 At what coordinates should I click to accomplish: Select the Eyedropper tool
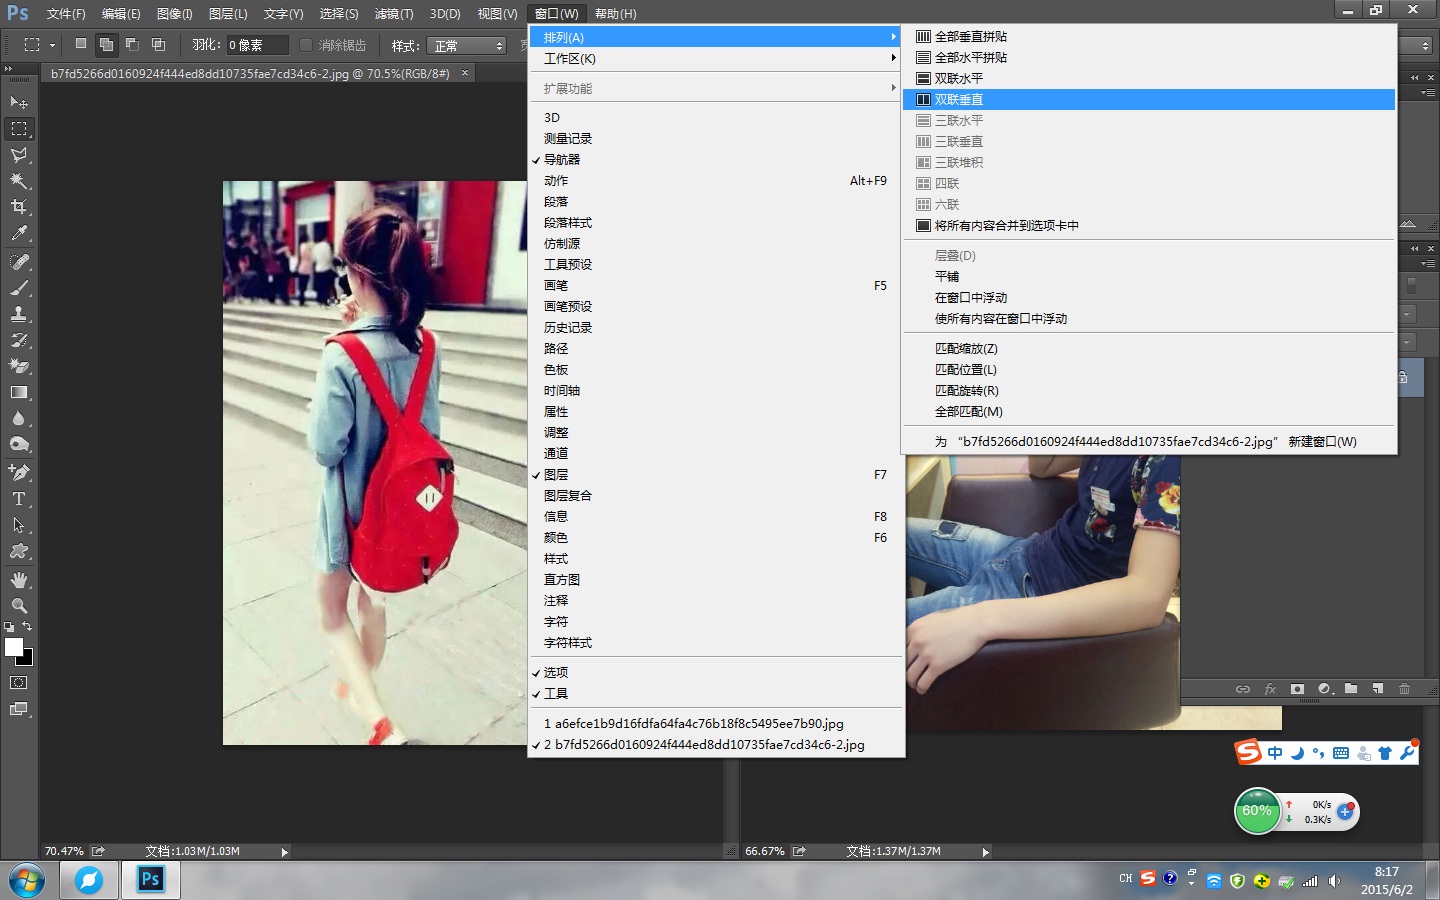pos(19,233)
